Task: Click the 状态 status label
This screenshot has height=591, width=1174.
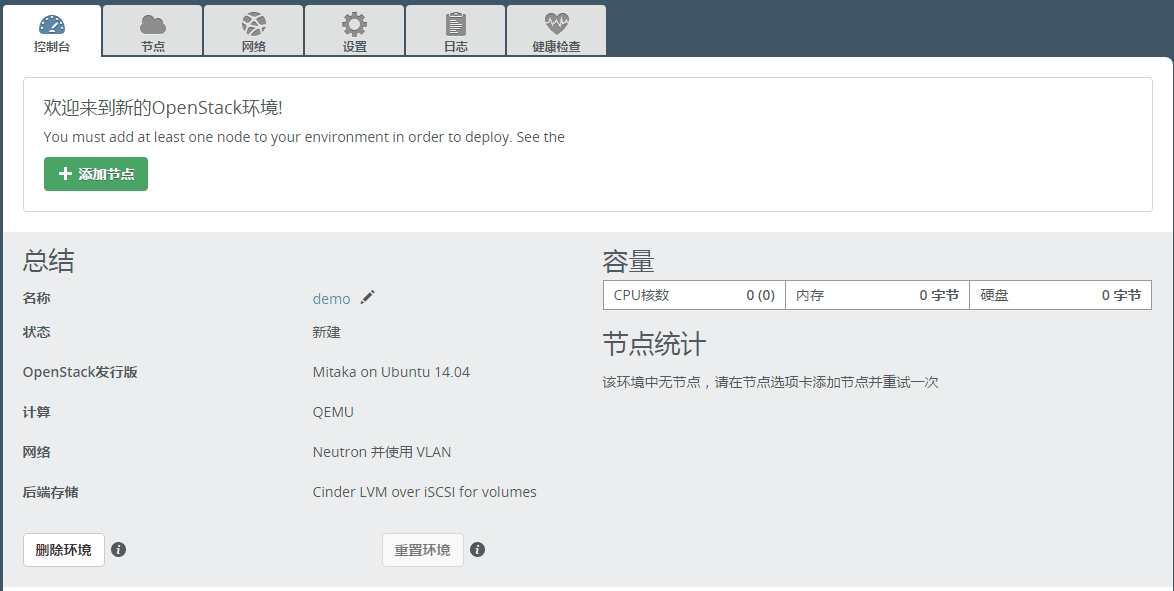Action: 37,332
